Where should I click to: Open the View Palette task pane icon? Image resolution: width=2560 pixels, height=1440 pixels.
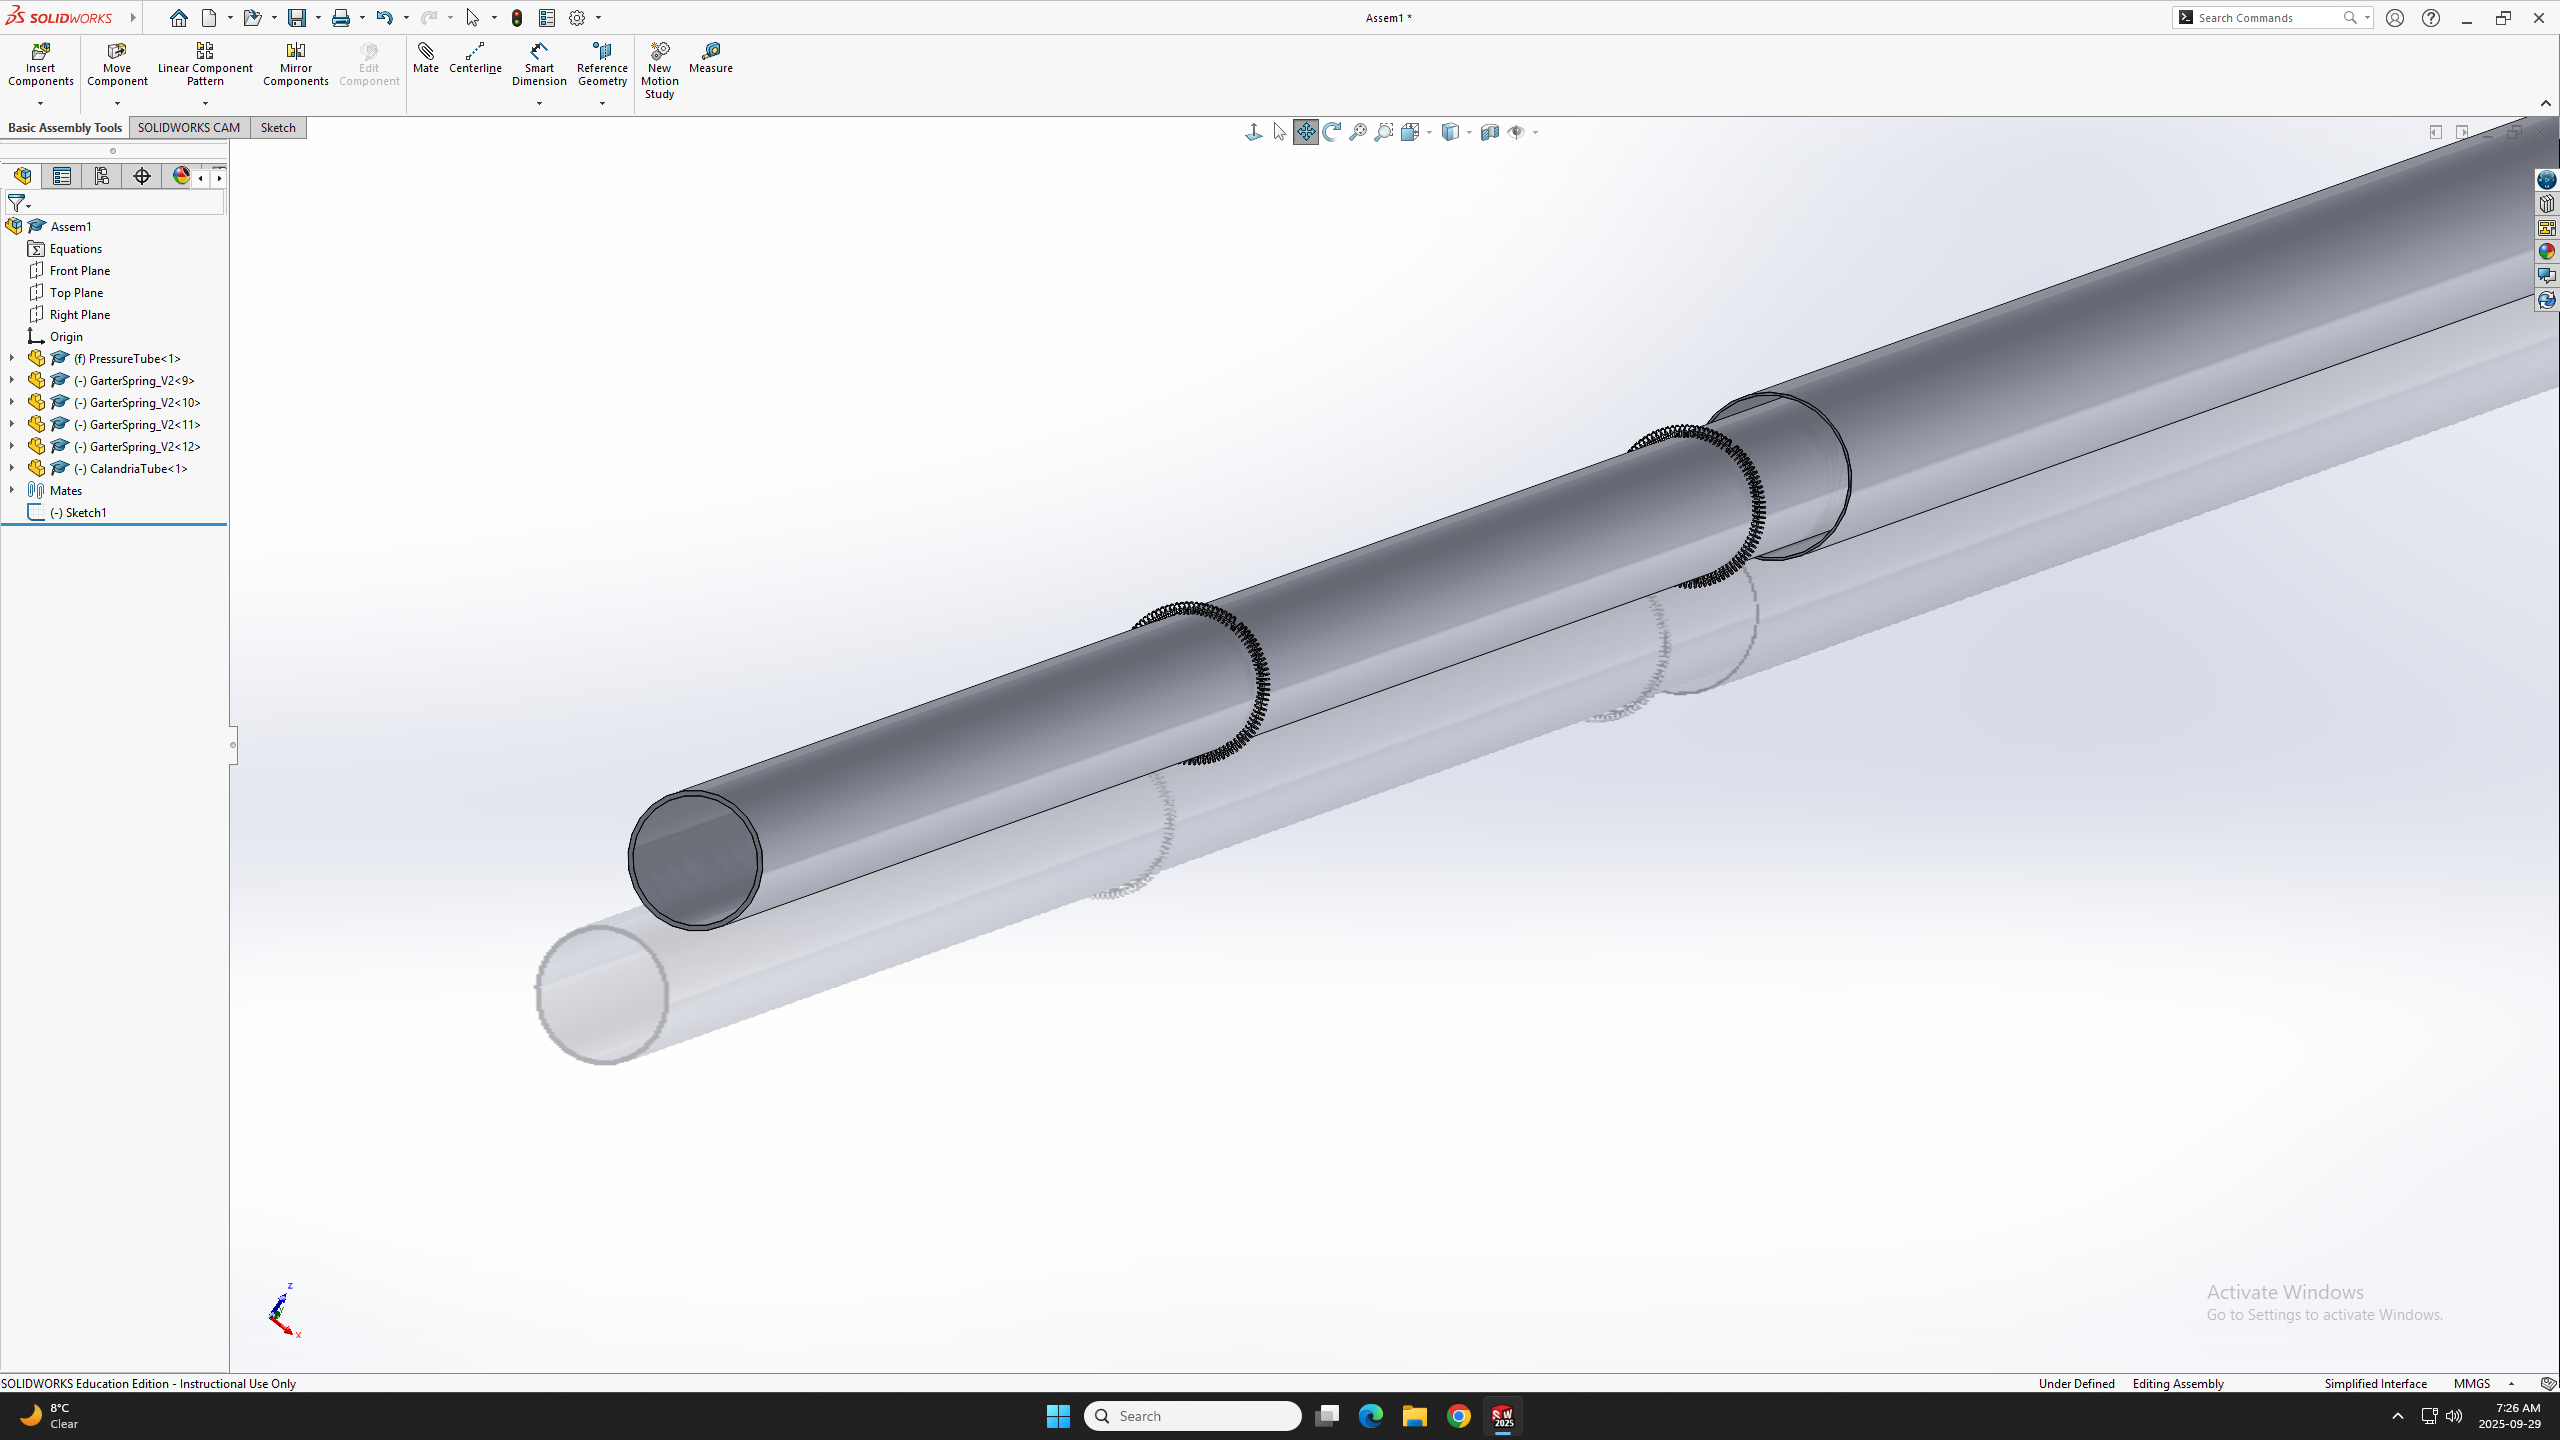click(2547, 228)
